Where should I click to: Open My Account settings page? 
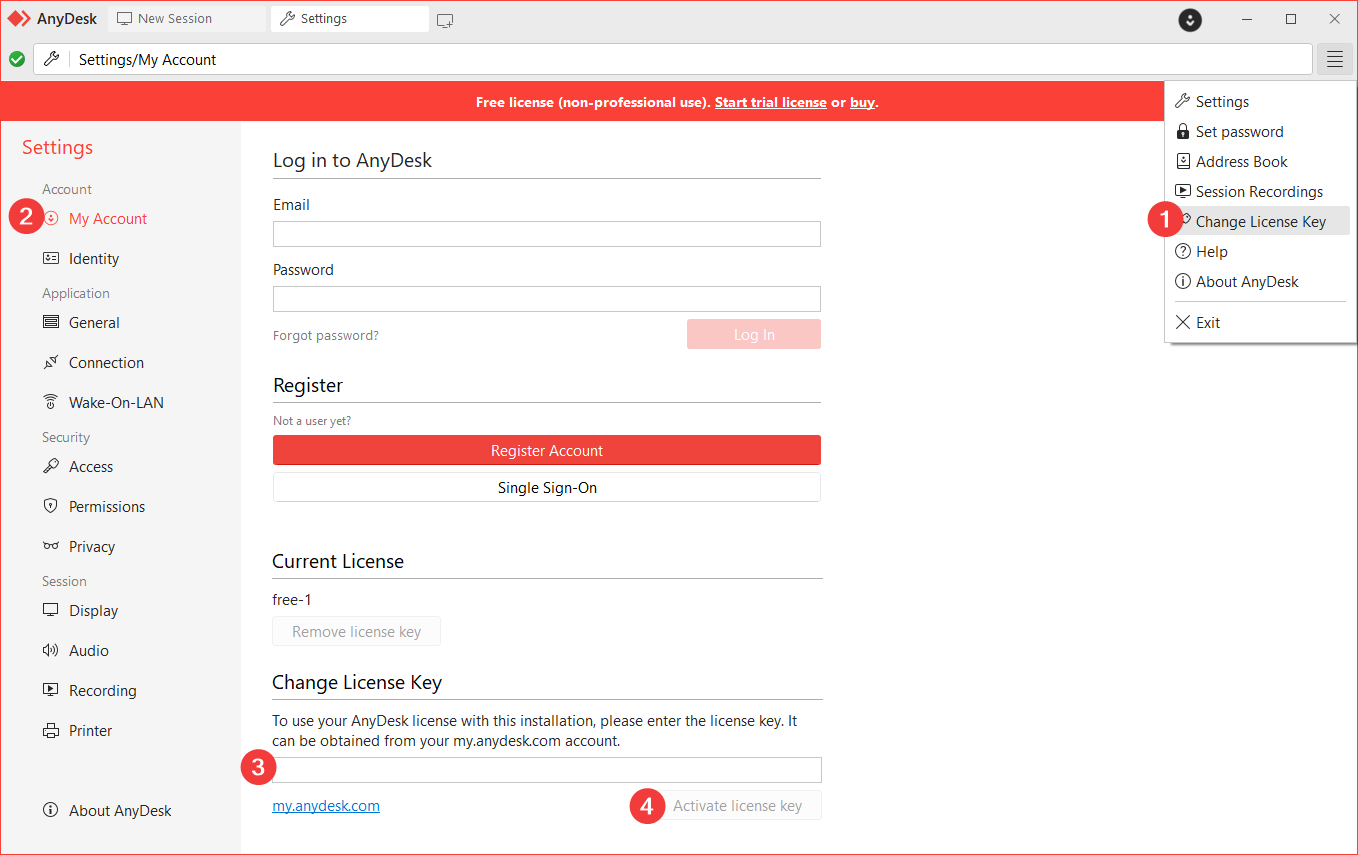click(108, 218)
